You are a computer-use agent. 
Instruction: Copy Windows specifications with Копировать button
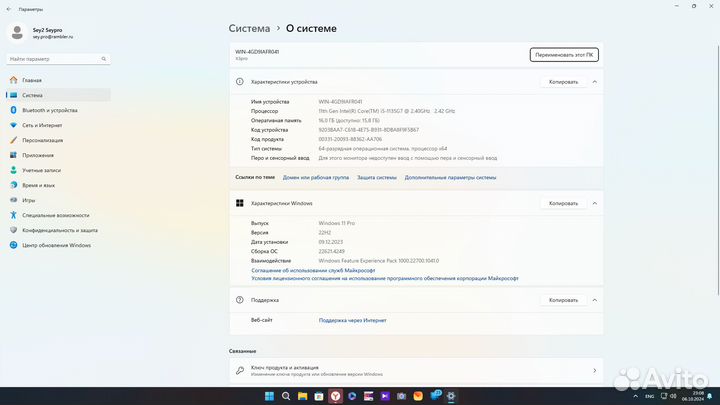tap(563, 203)
